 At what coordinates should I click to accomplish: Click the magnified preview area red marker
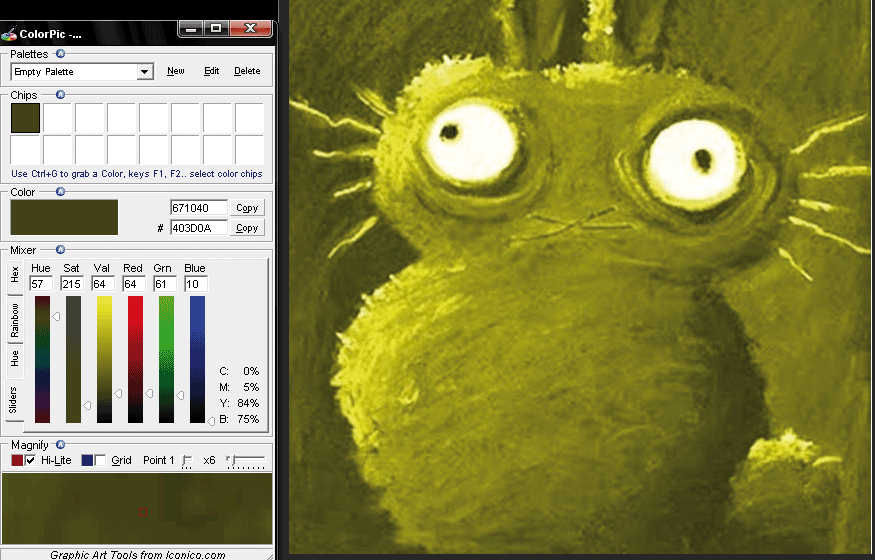[143, 512]
